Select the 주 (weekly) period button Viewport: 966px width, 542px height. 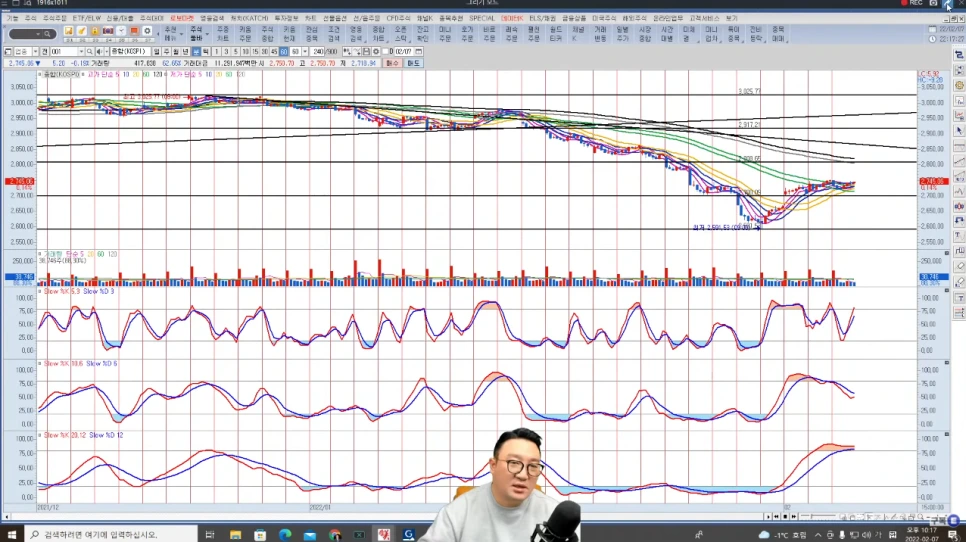pos(166,52)
